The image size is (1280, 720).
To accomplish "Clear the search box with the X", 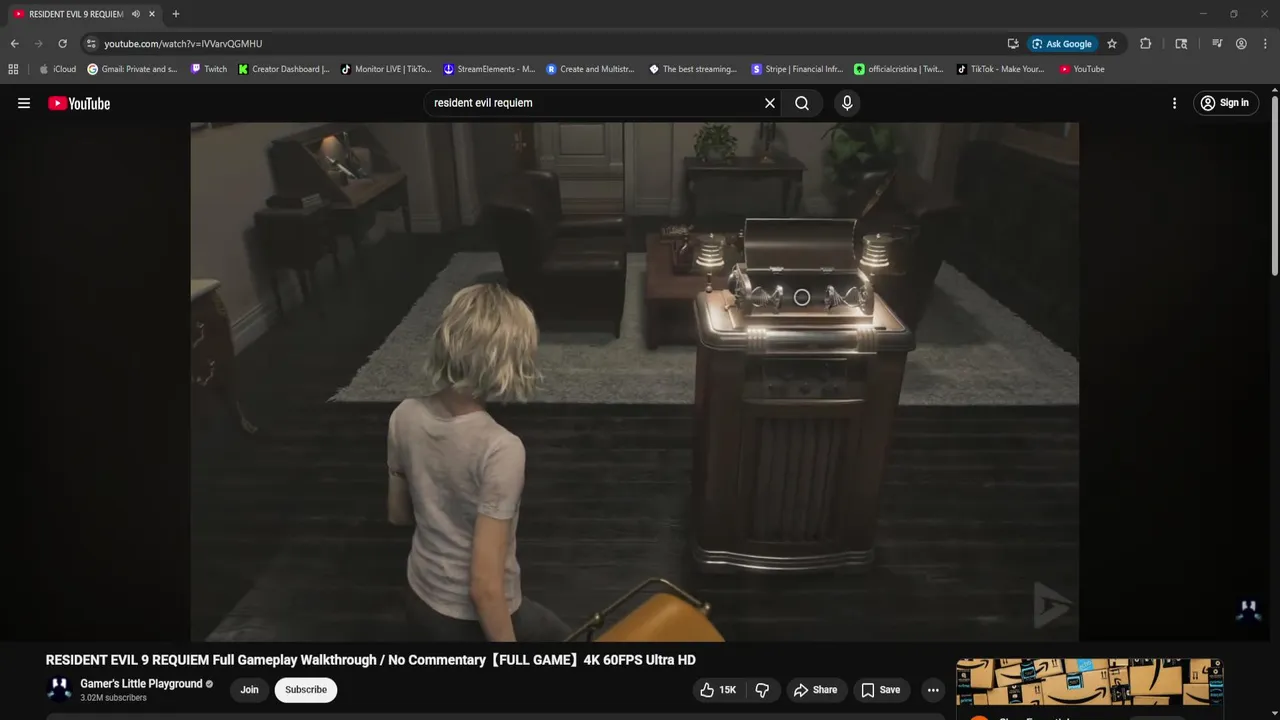I will coord(770,103).
